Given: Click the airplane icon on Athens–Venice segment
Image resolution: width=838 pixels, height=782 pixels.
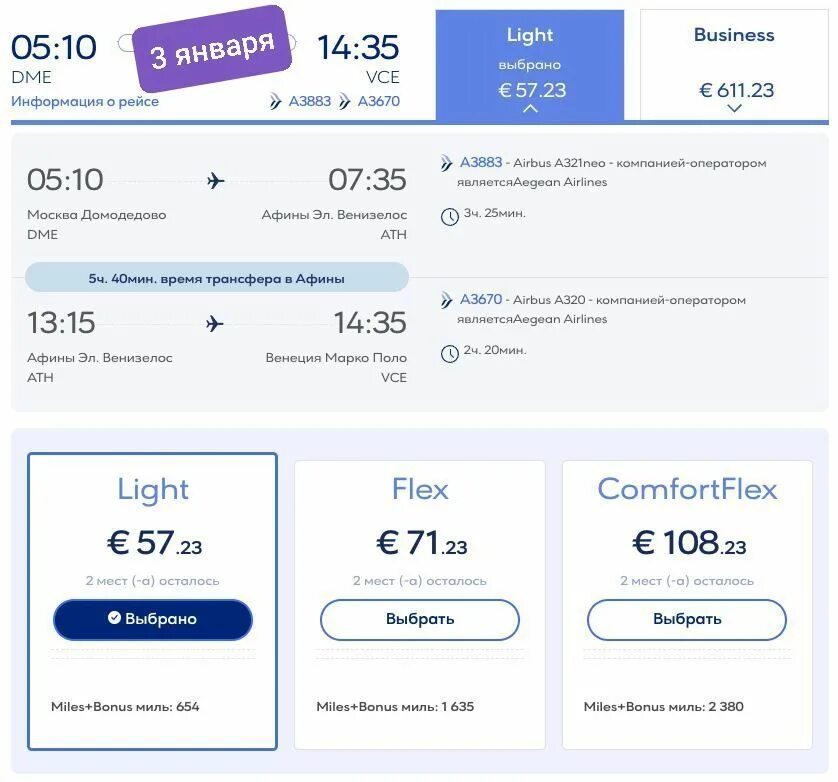Looking at the screenshot, I should click(214, 323).
